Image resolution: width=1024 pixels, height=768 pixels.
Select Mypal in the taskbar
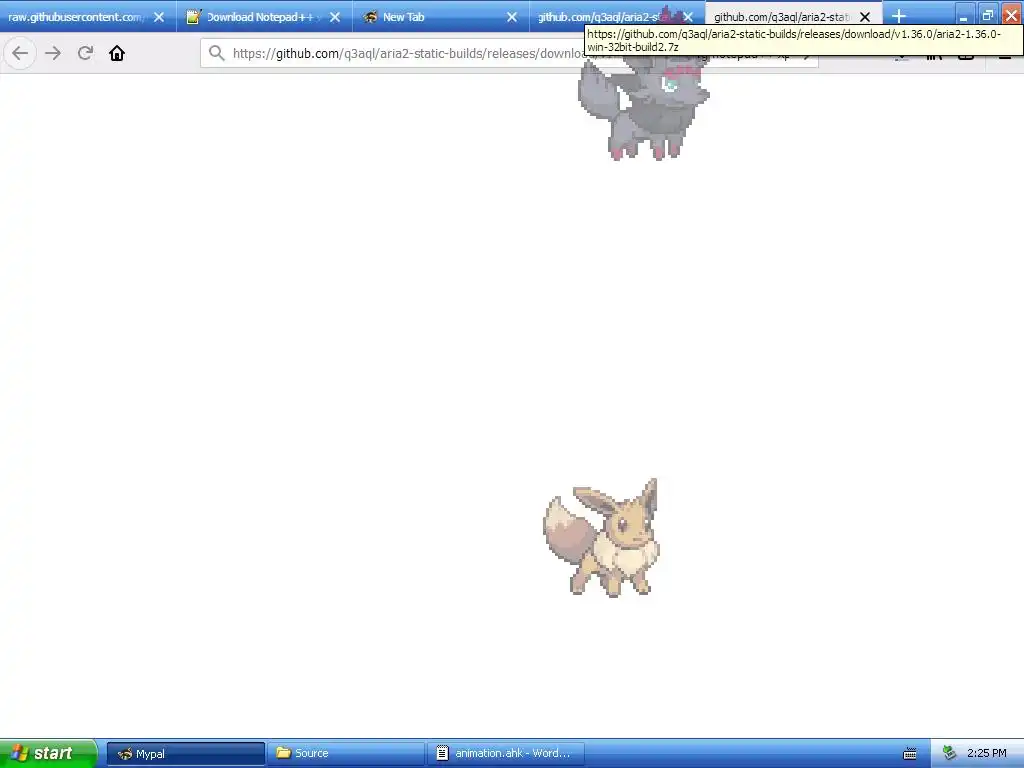(186, 754)
